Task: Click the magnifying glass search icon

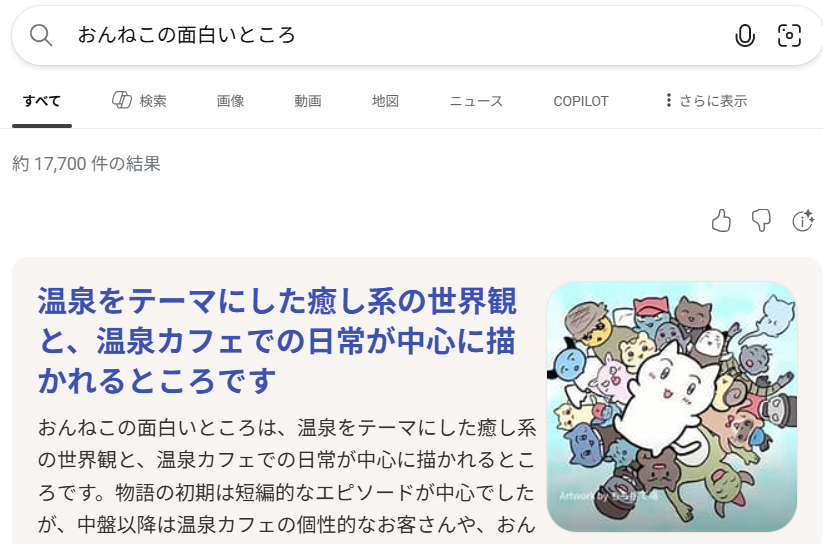Action: [41, 36]
